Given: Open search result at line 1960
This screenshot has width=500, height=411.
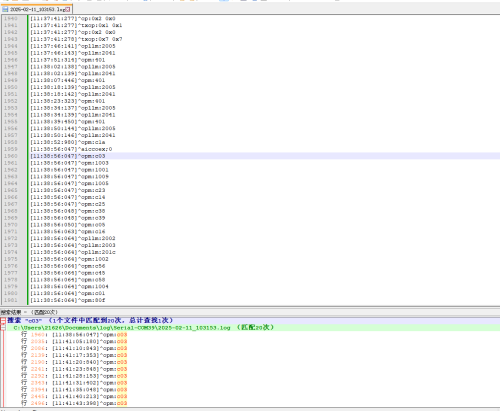Looking at the screenshot, I should 74,335.
